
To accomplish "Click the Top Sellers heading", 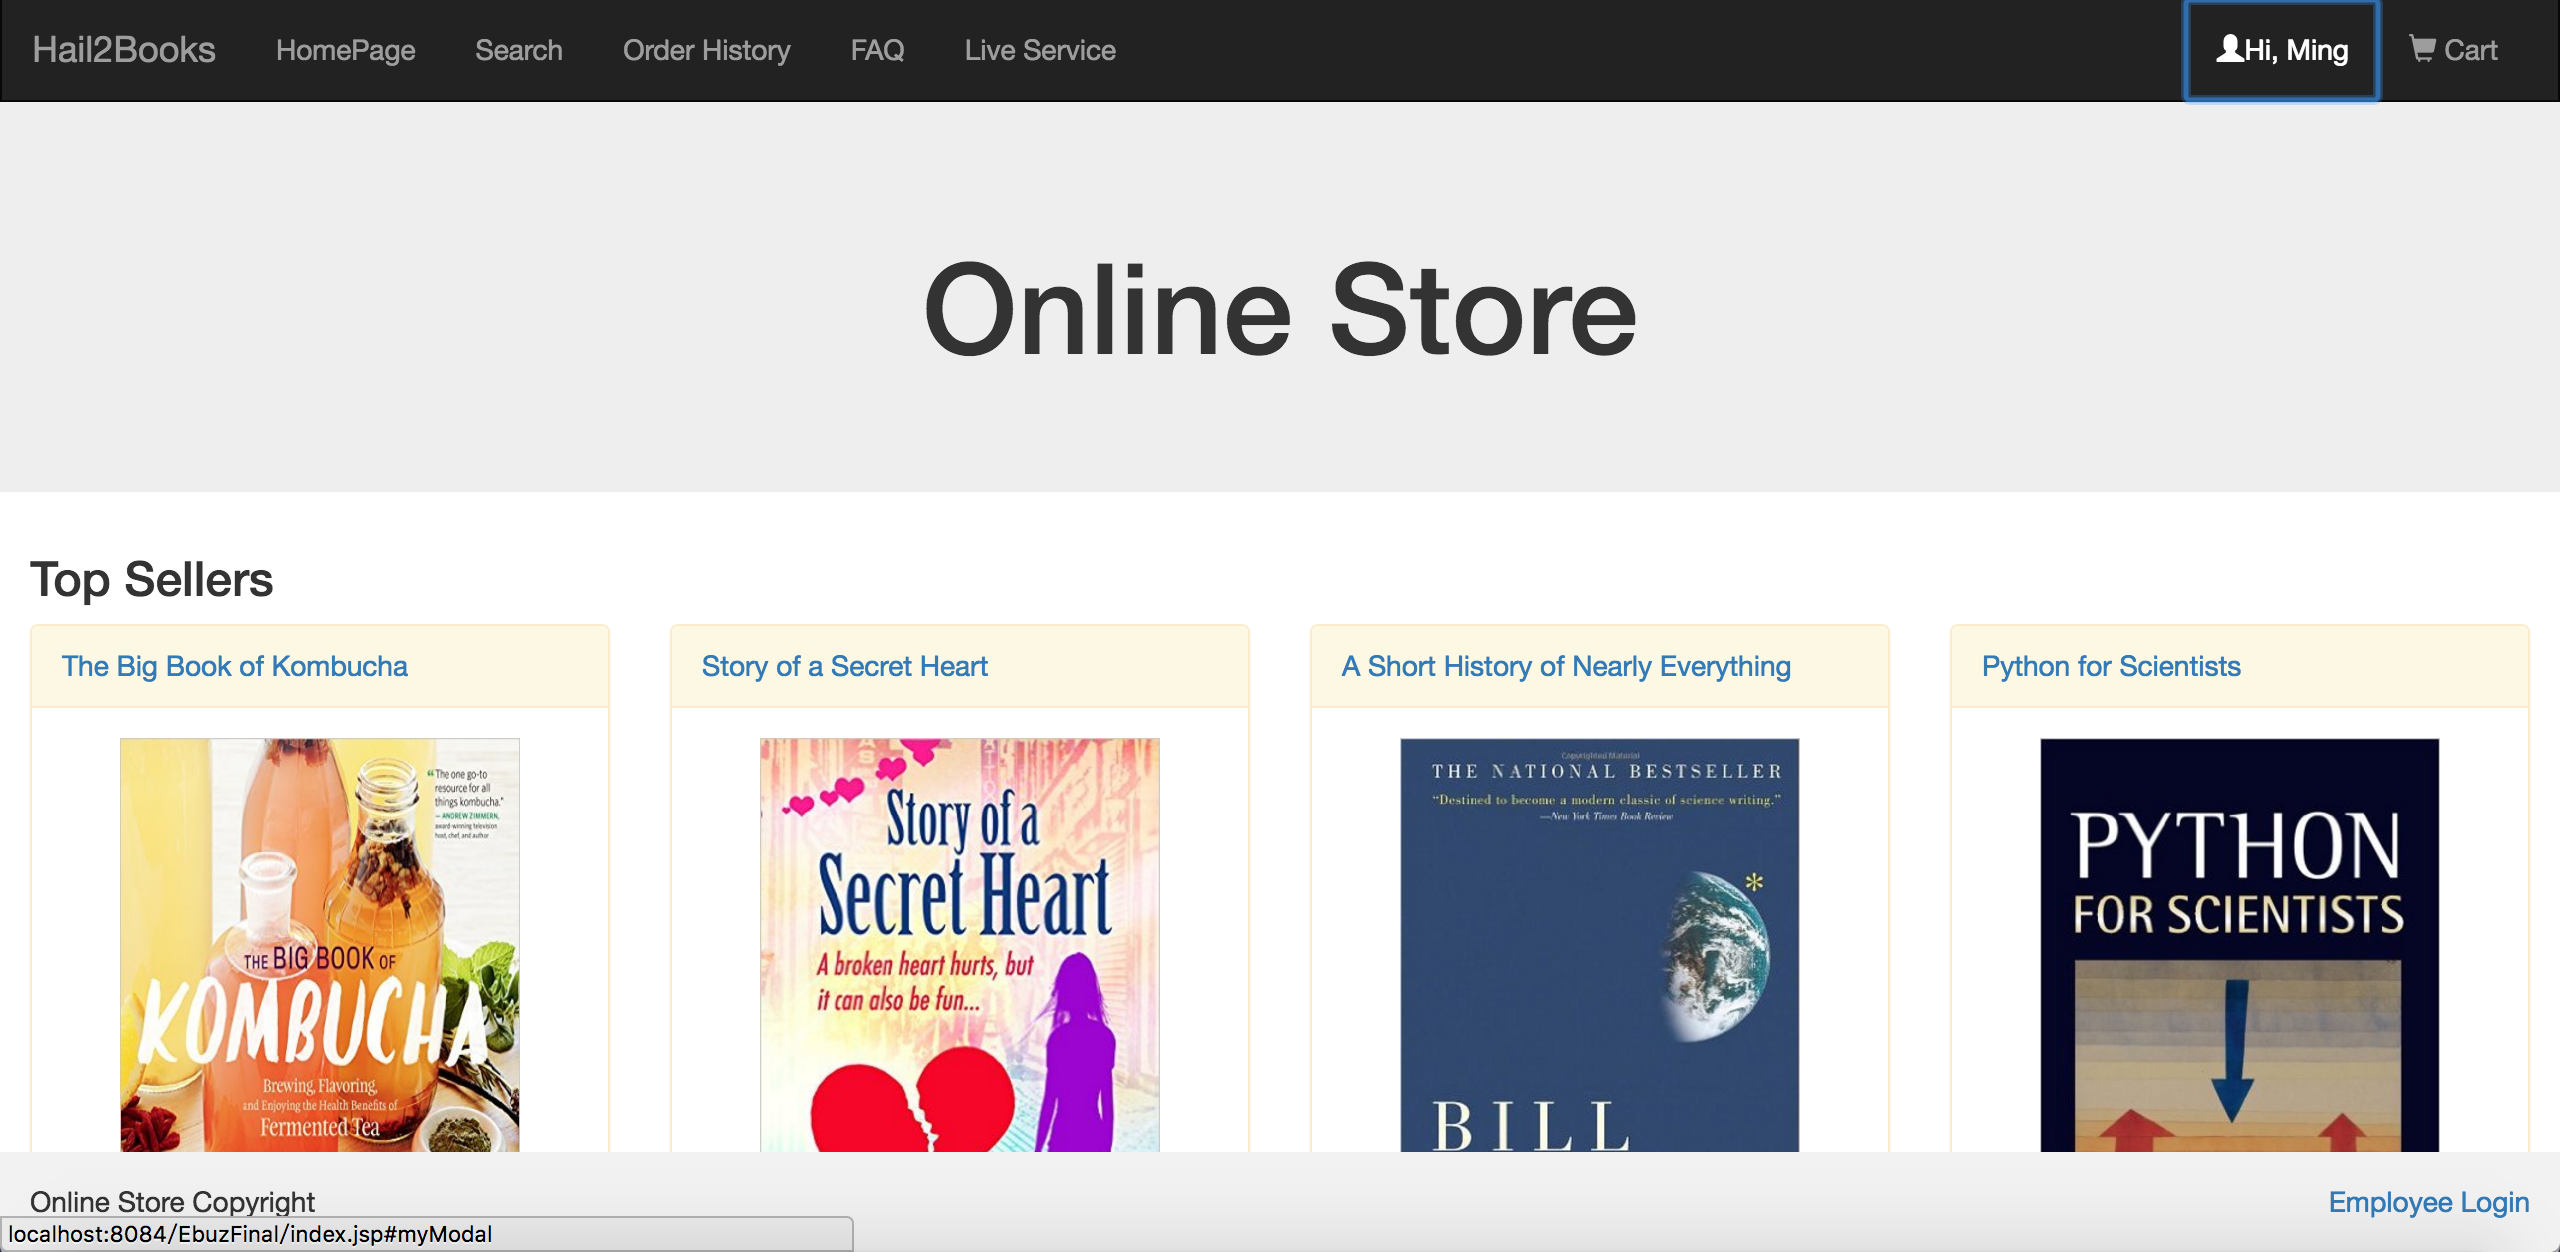I will coord(151,580).
